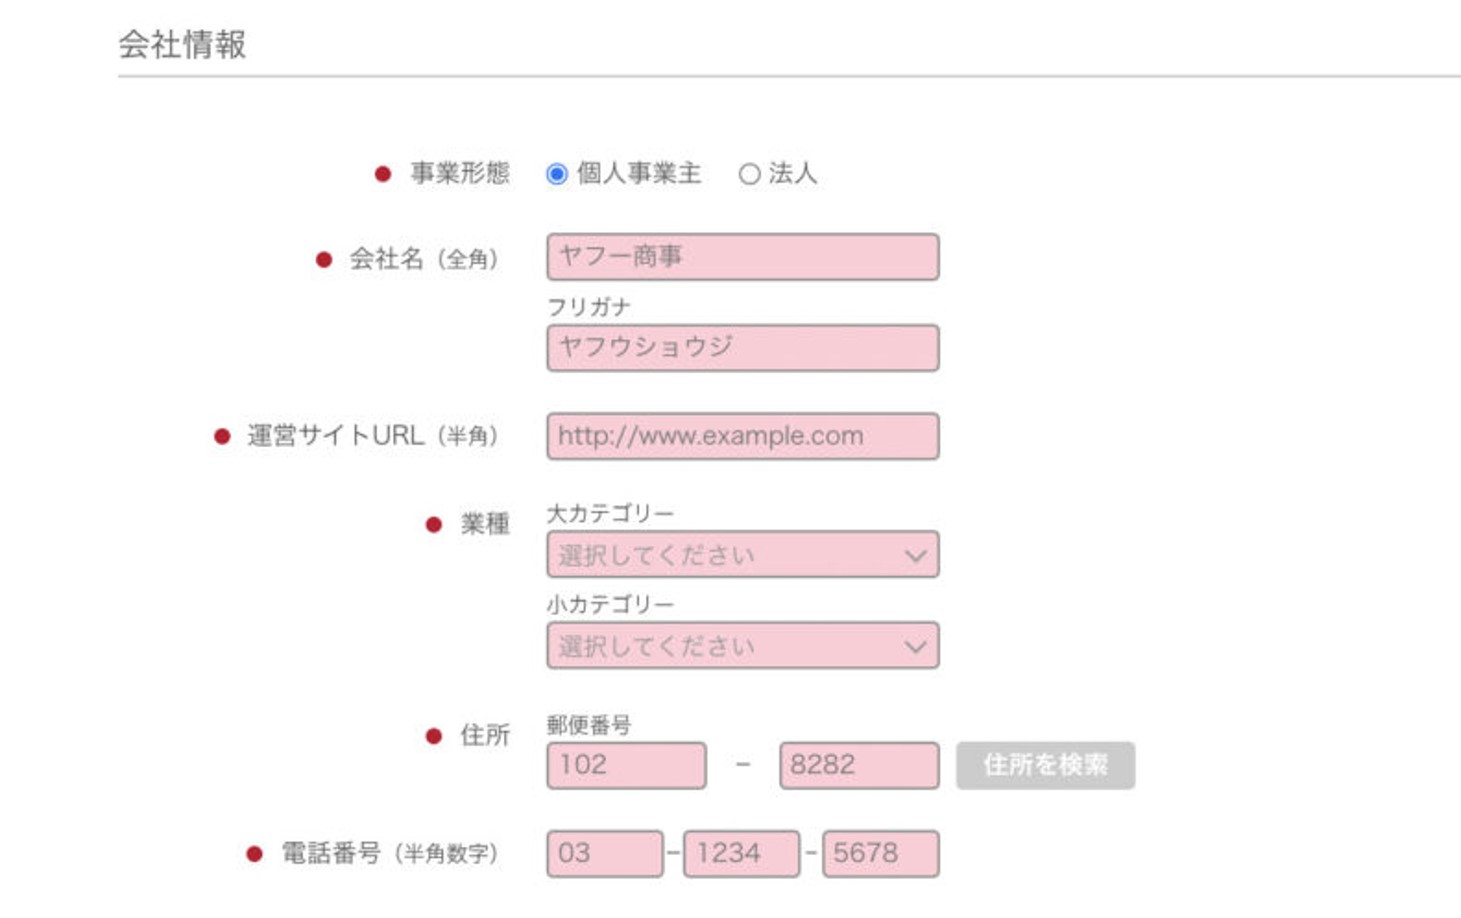Click the phone field showing 5678

tap(881, 853)
